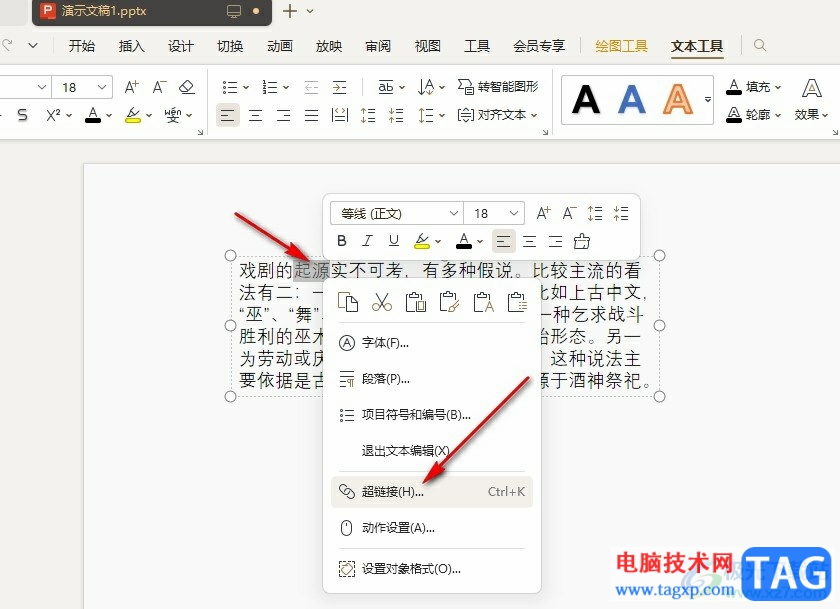
Task: Clear formatting with the ribbon eraser icon
Action: click(x=186, y=87)
